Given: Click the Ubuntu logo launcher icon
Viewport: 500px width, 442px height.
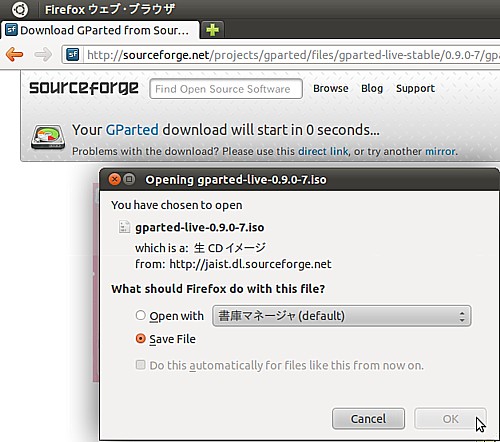Looking at the screenshot, I should (x=20, y=9).
